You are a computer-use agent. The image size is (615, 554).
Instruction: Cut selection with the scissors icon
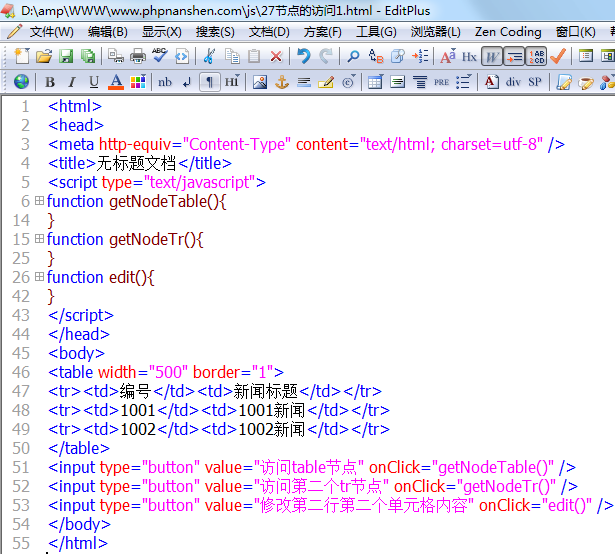pyautogui.click(x=210, y=56)
